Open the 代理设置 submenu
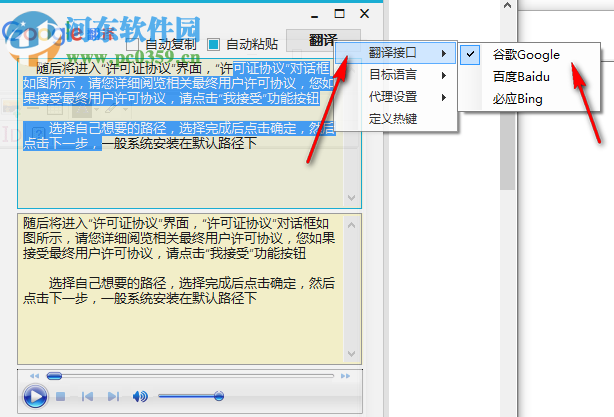This screenshot has width=614, height=417. click(395, 97)
